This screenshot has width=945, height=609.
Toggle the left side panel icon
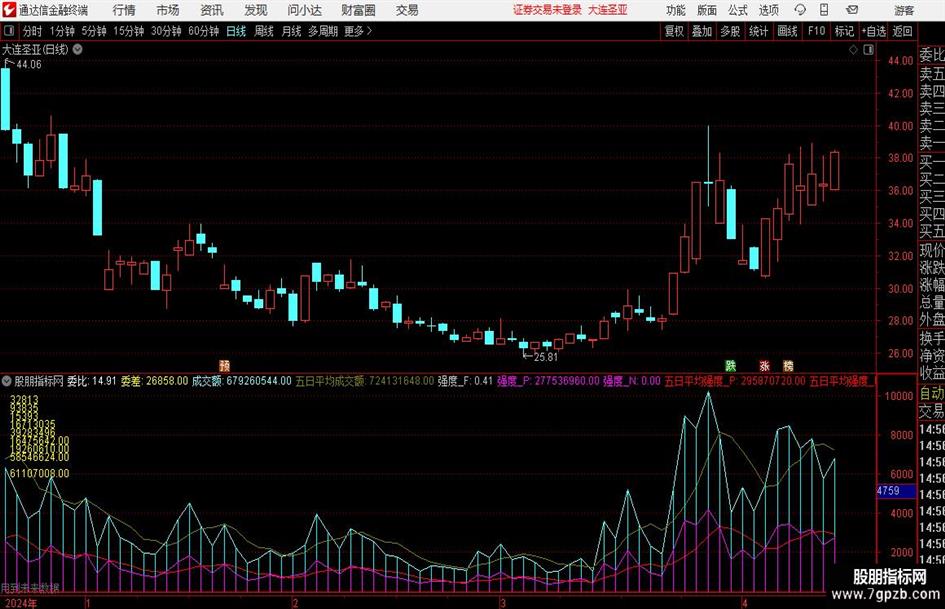click(8, 31)
